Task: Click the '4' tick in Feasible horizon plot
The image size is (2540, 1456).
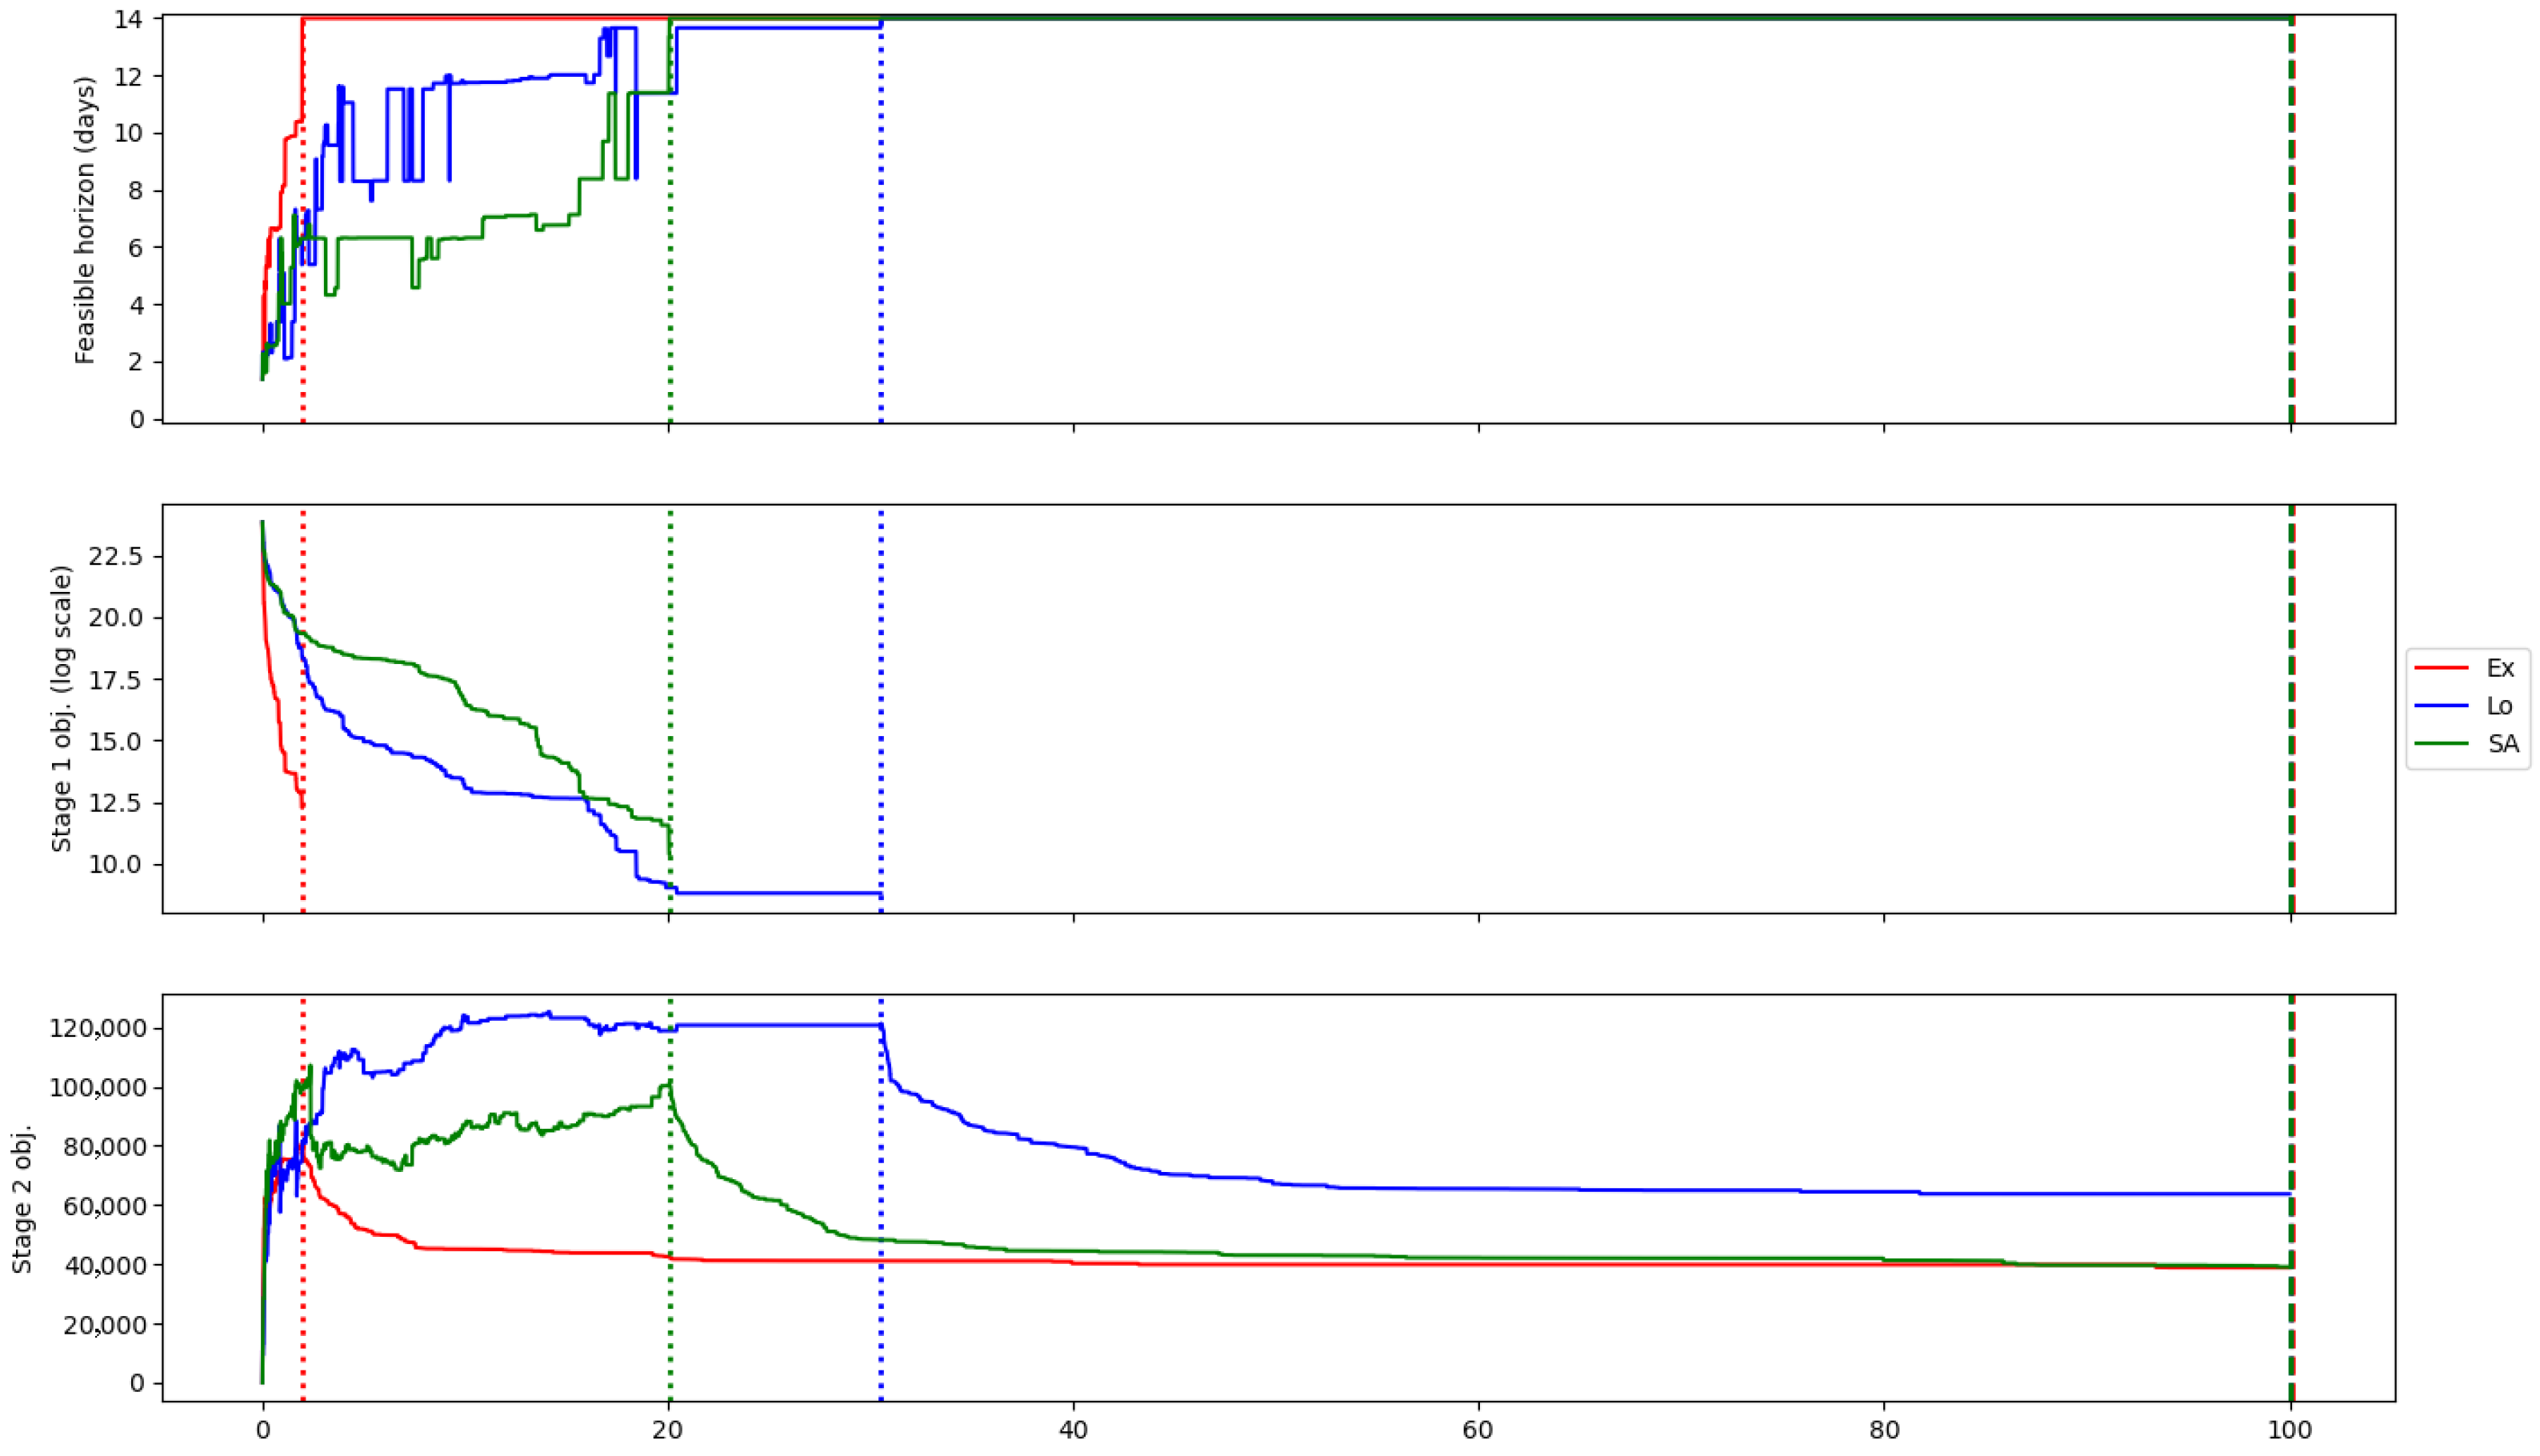Action: [138, 305]
